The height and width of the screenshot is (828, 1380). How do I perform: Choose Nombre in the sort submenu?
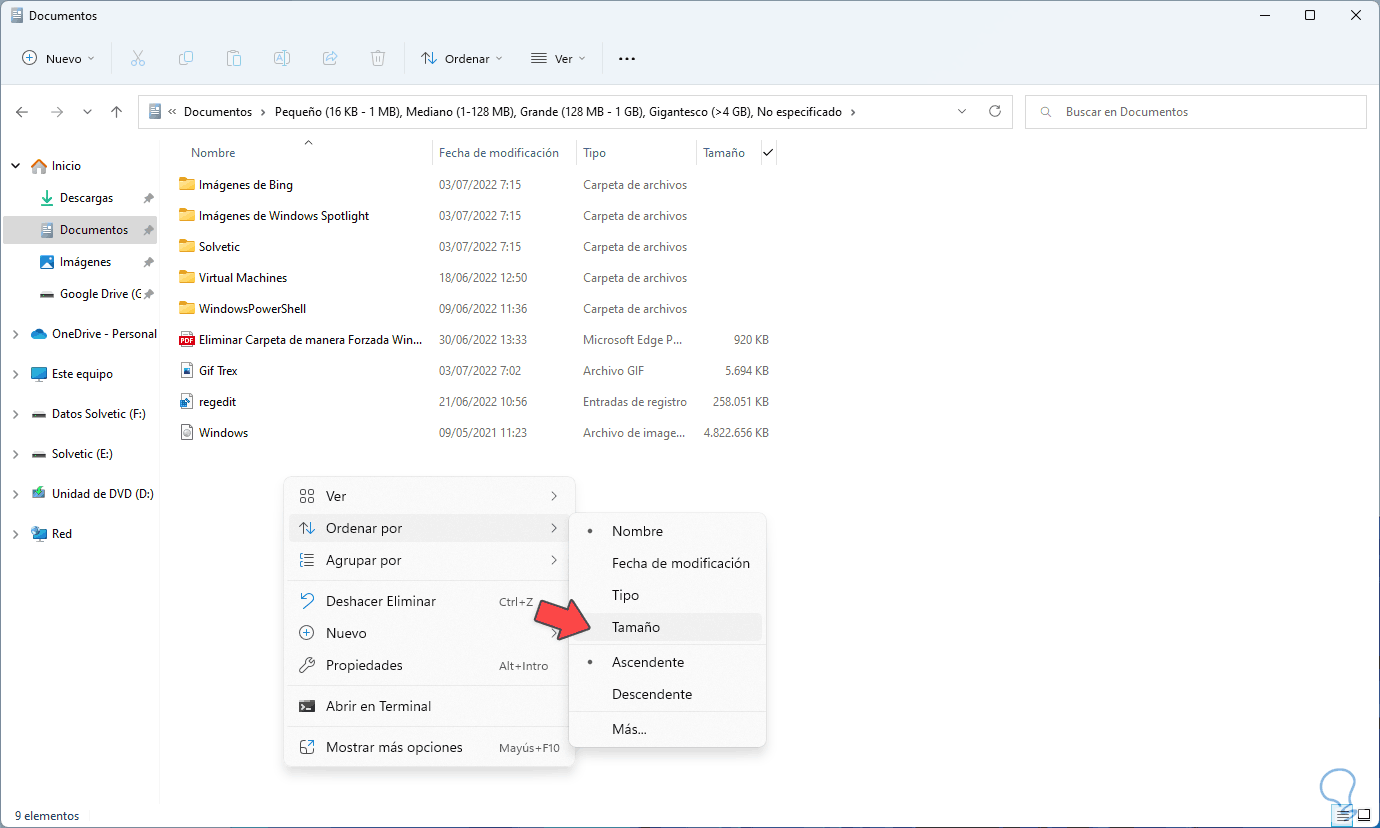point(637,531)
